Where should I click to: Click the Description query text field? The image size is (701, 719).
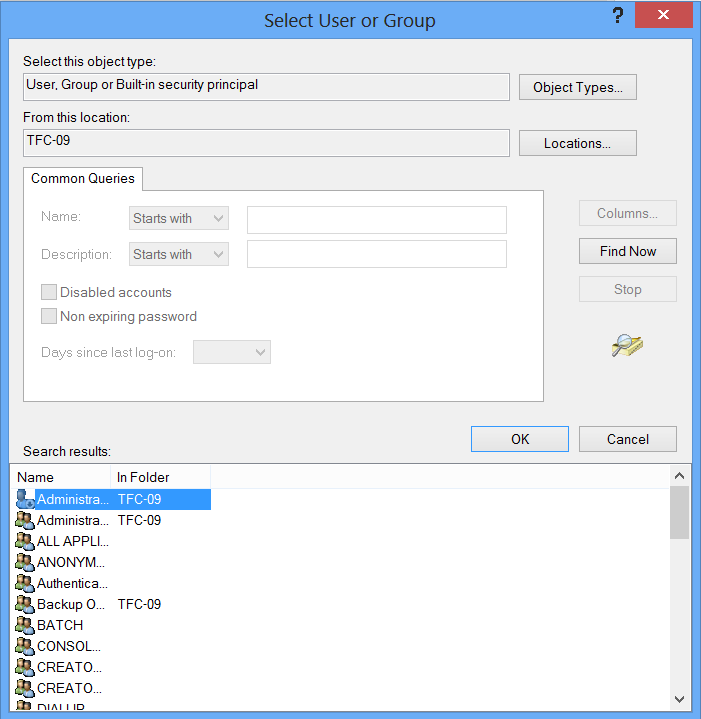[x=377, y=254]
